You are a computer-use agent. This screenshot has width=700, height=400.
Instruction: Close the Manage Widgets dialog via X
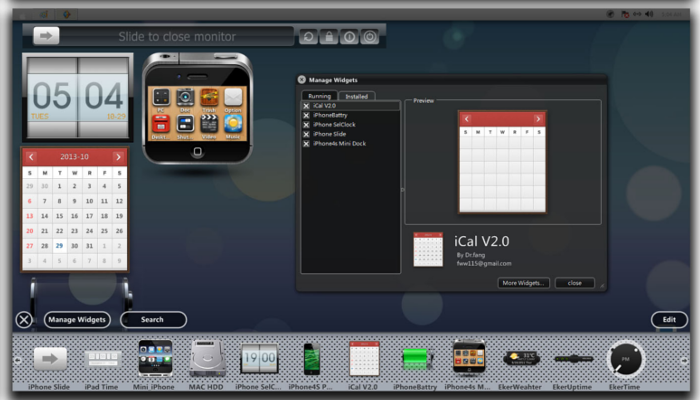click(x=302, y=79)
